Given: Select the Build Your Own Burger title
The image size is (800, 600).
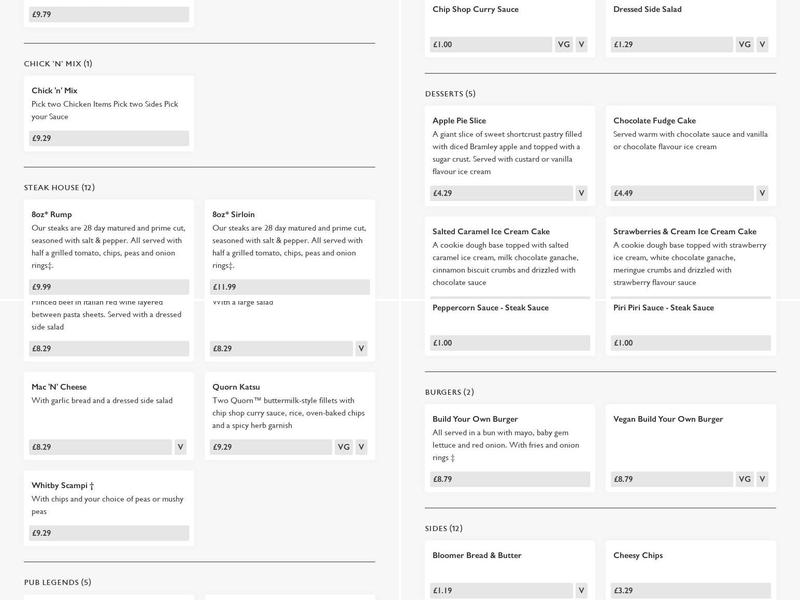Looking at the screenshot, I should click(x=475, y=419).
